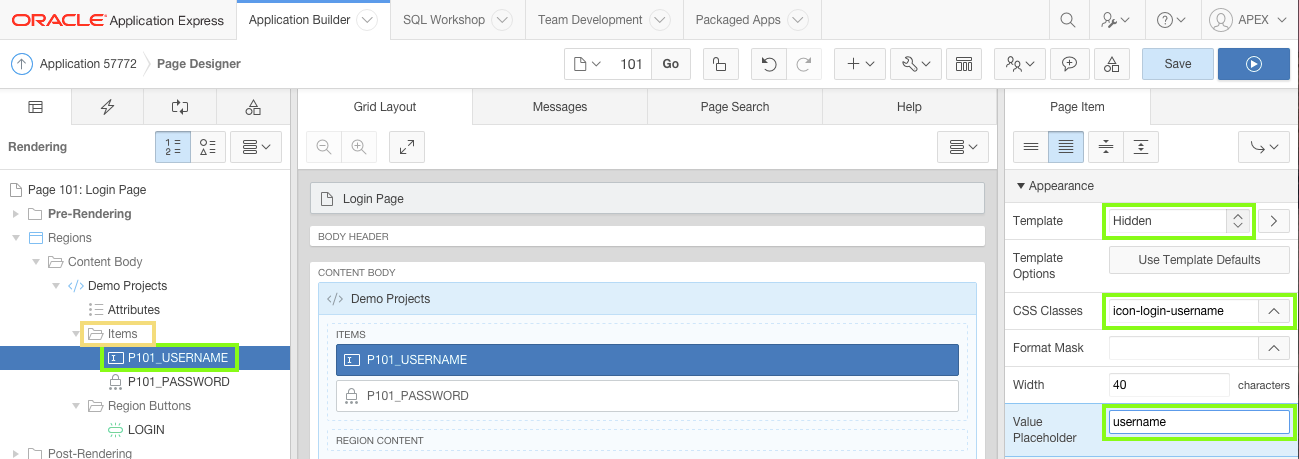Click the Undo icon in toolbar
This screenshot has width=1299, height=459.
coord(768,64)
